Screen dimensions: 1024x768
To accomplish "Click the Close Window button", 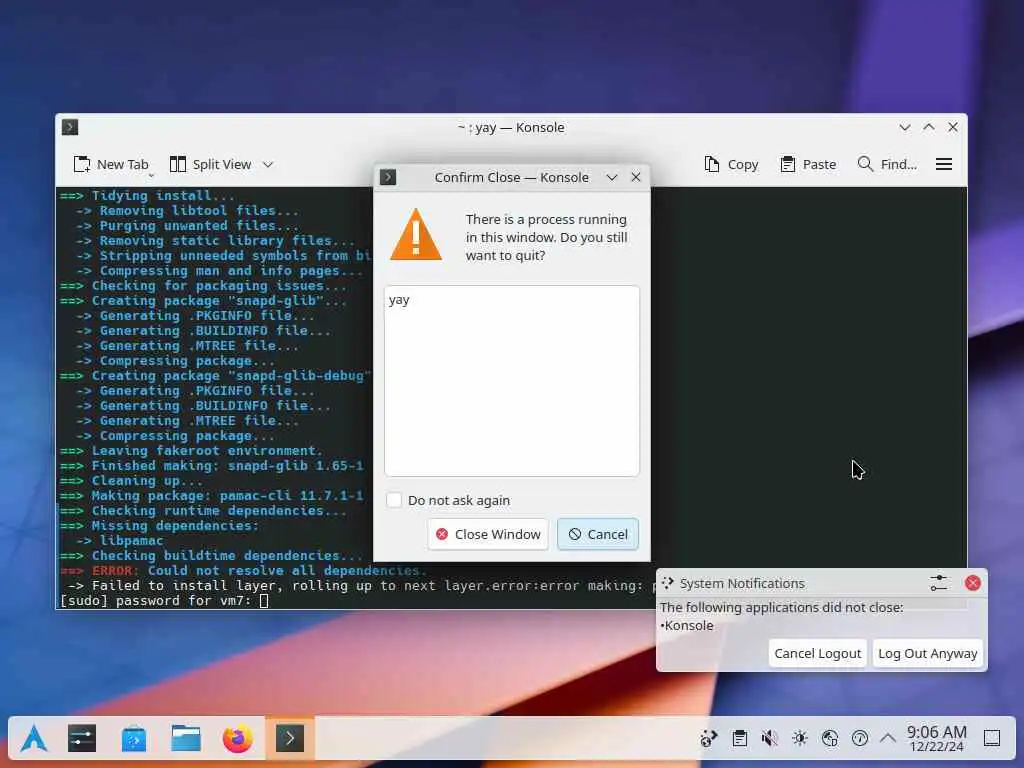I will tap(488, 534).
